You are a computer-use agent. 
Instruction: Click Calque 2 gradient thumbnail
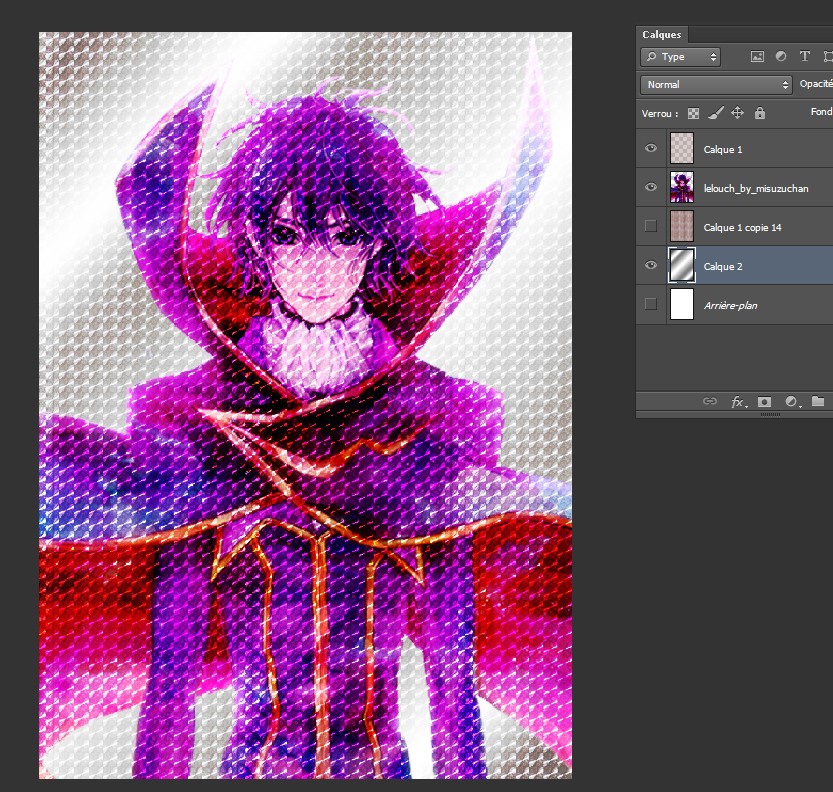[x=682, y=265]
